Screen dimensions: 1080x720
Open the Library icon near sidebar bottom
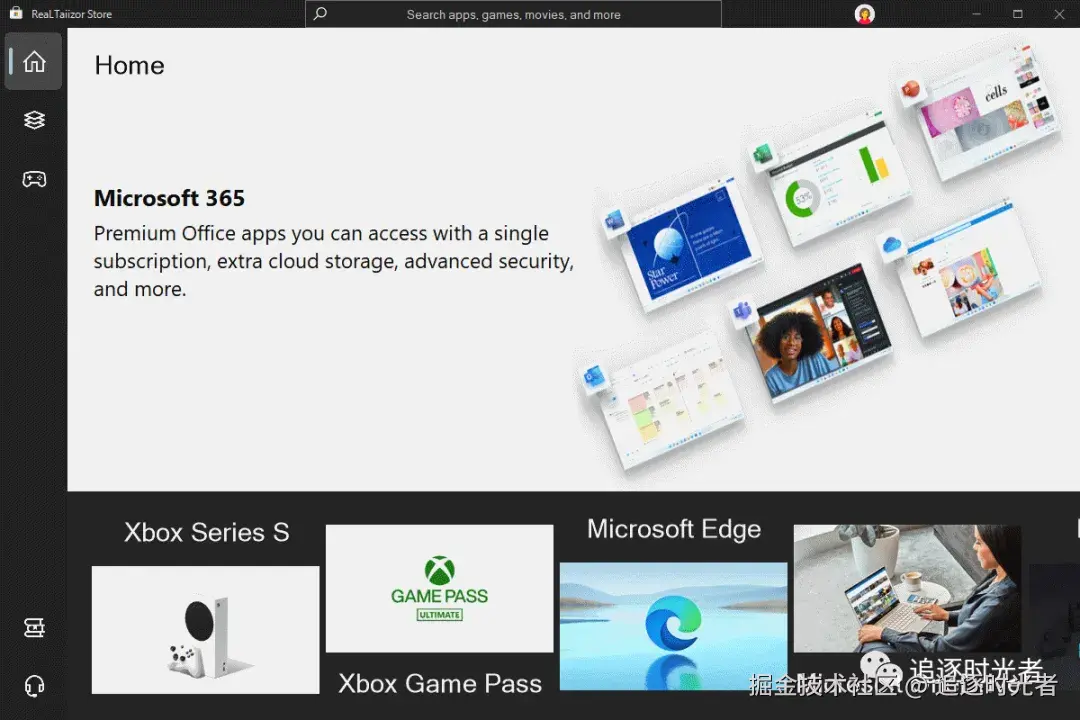pos(34,628)
